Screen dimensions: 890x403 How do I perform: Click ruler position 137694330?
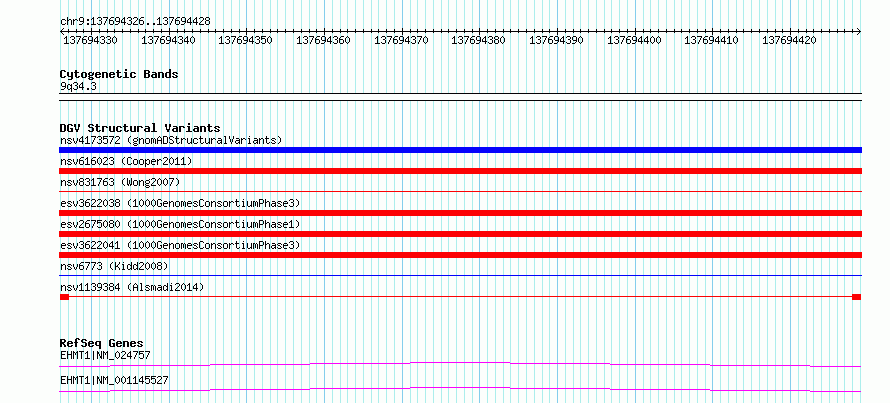pyautogui.click(x=90, y=40)
